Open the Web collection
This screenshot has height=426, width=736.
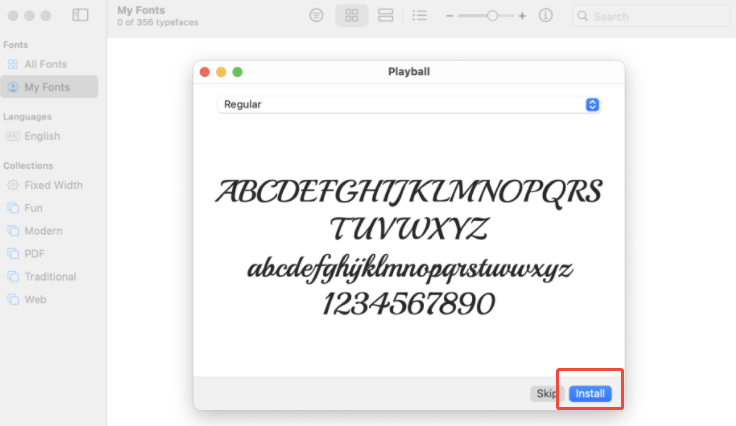click(x=49, y=299)
